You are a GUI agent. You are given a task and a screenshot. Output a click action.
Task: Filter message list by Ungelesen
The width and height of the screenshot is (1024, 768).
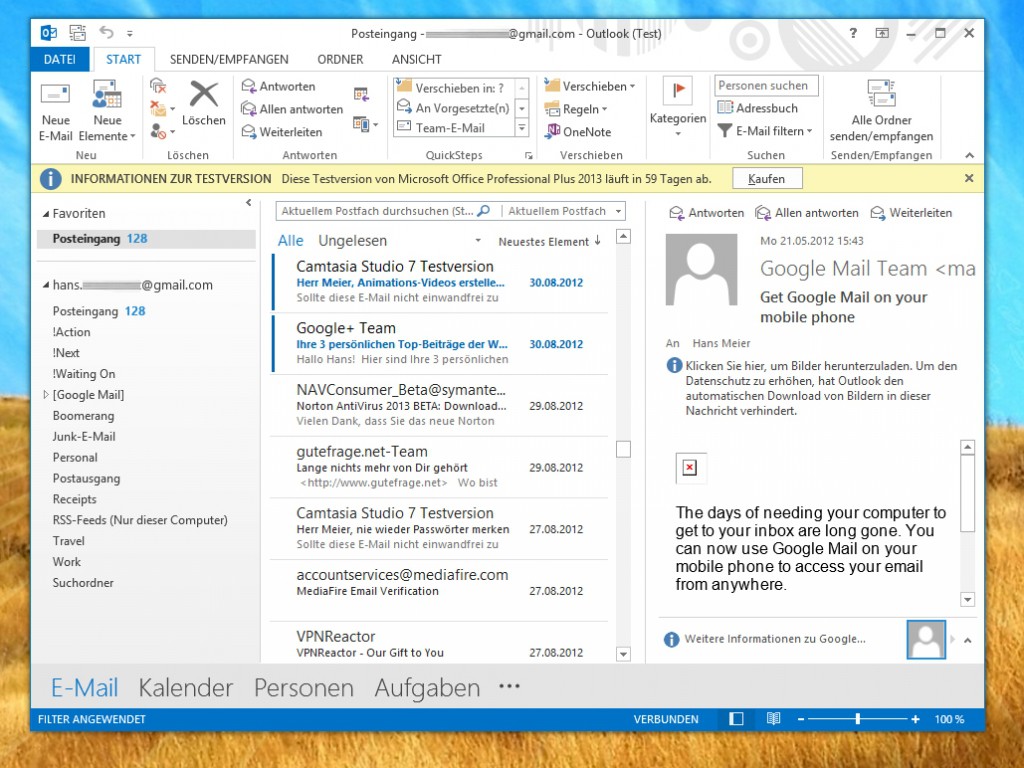[352, 241]
